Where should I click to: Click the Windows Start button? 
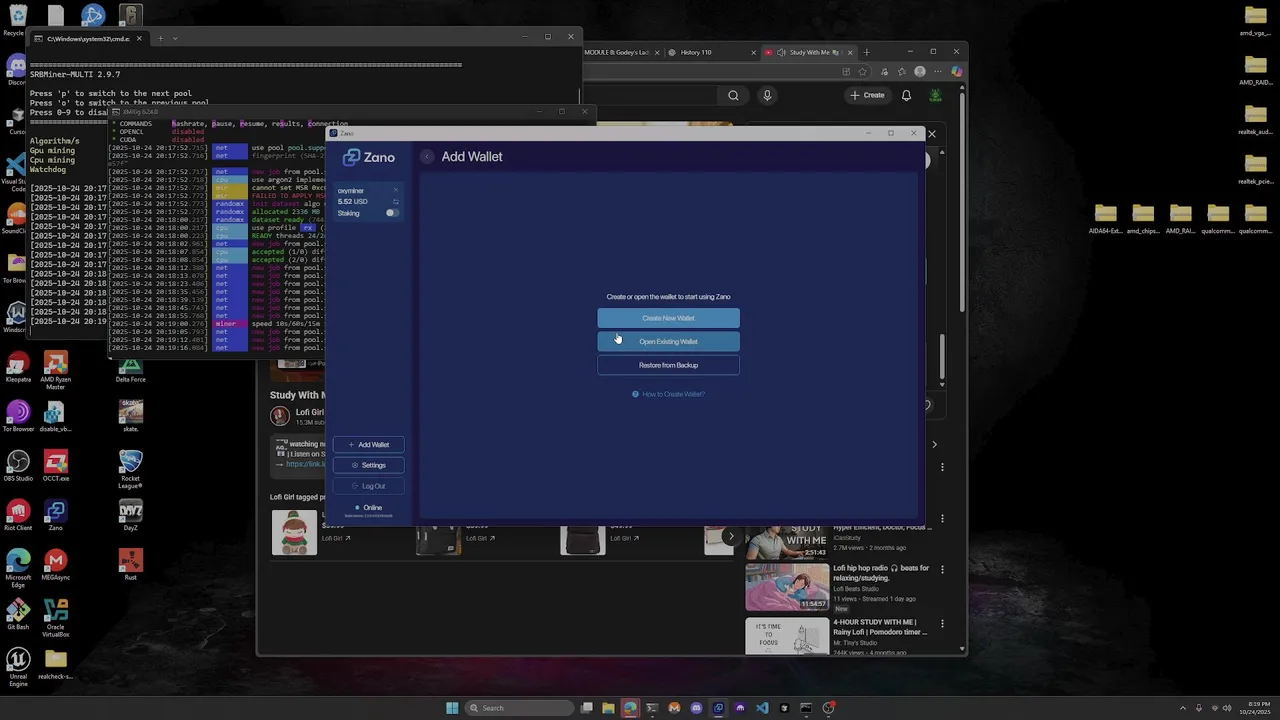(452, 708)
